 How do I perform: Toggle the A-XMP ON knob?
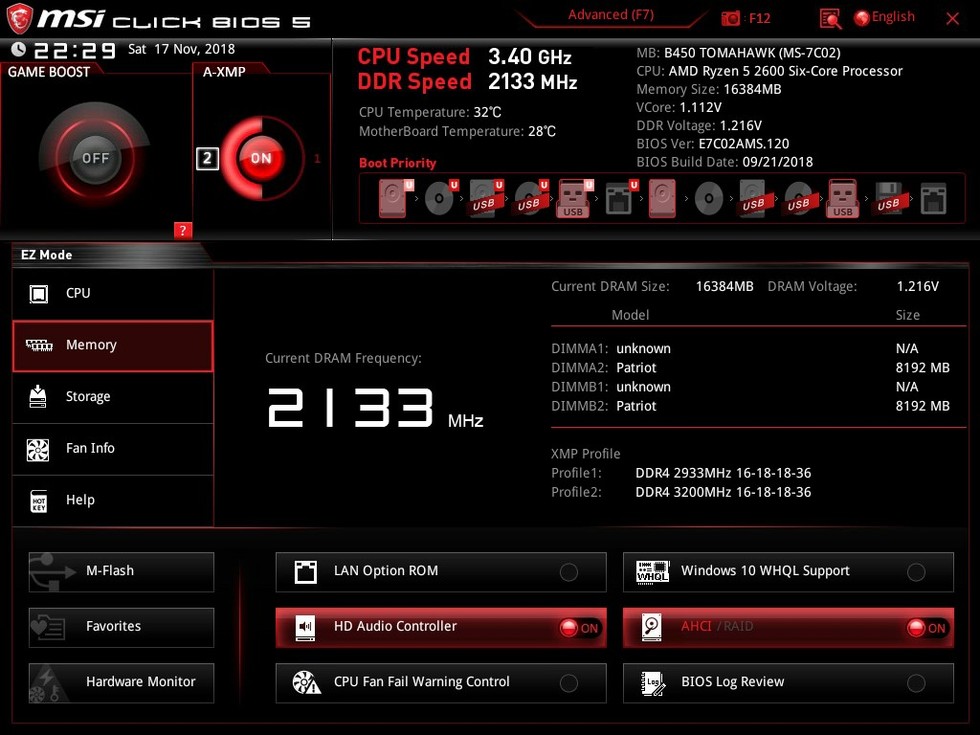(x=262, y=158)
